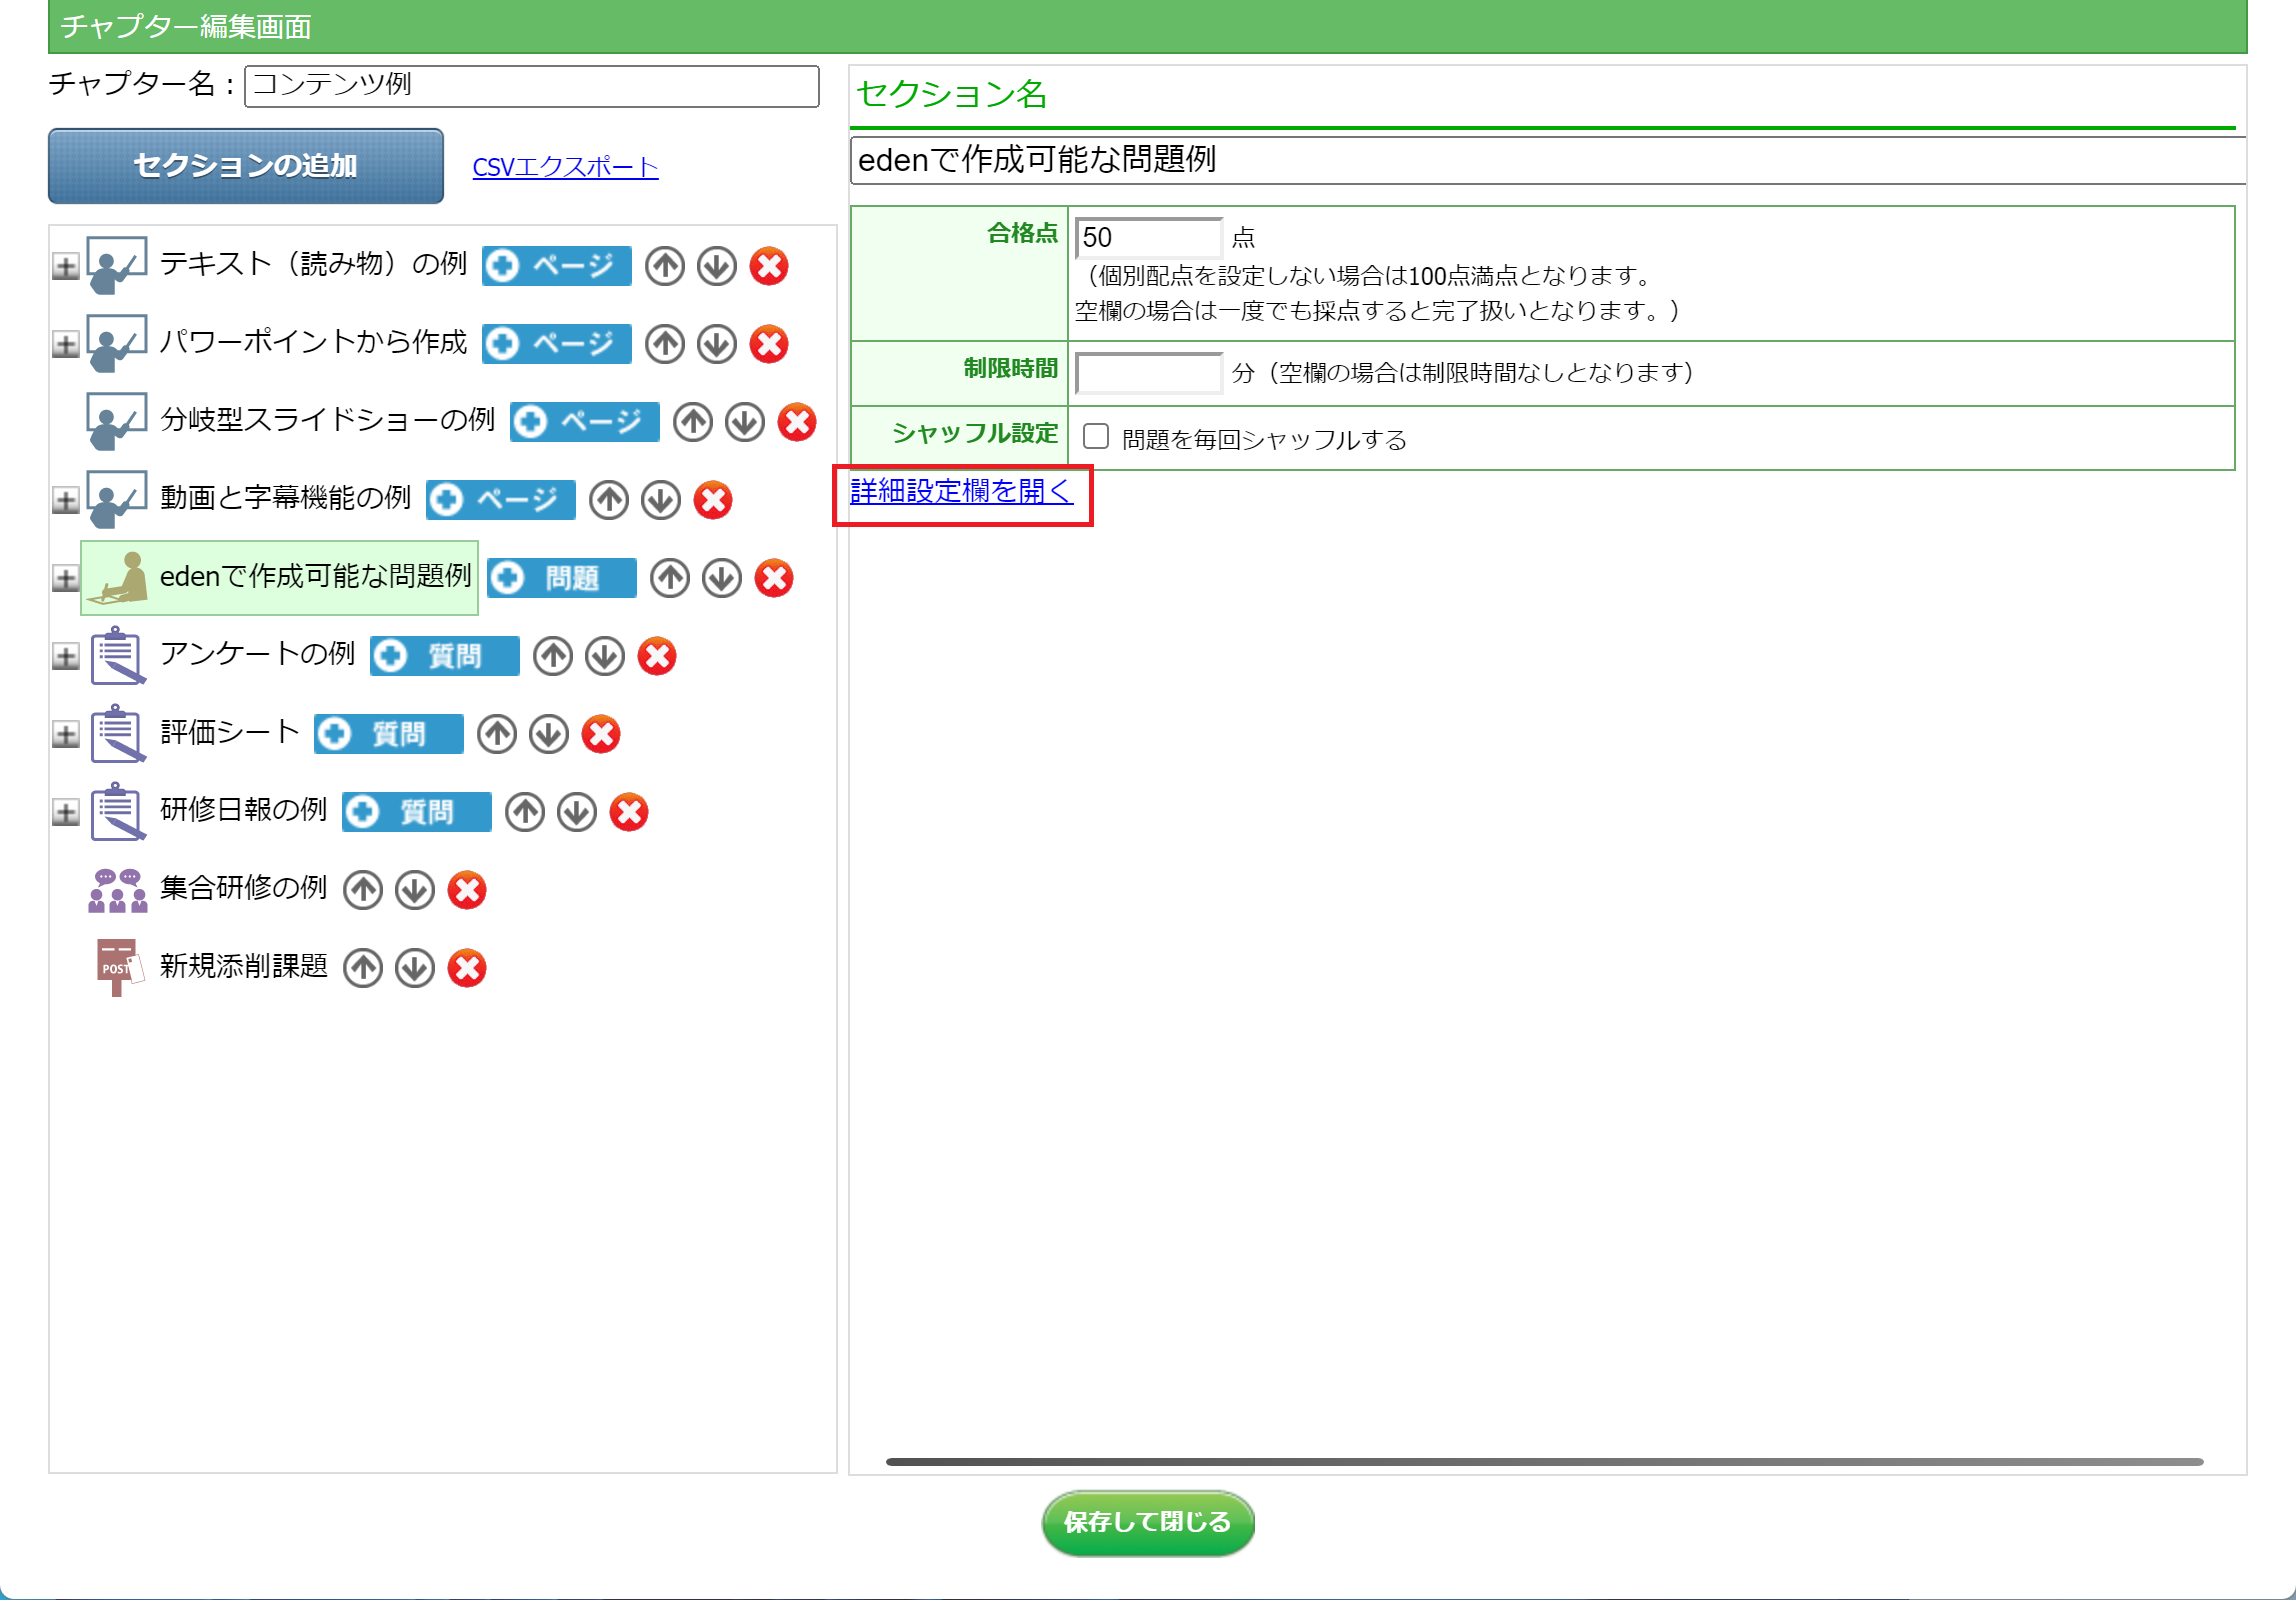
Task: Expand the 動画と字幕機能の例 tree node
Action: (x=66, y=501)
